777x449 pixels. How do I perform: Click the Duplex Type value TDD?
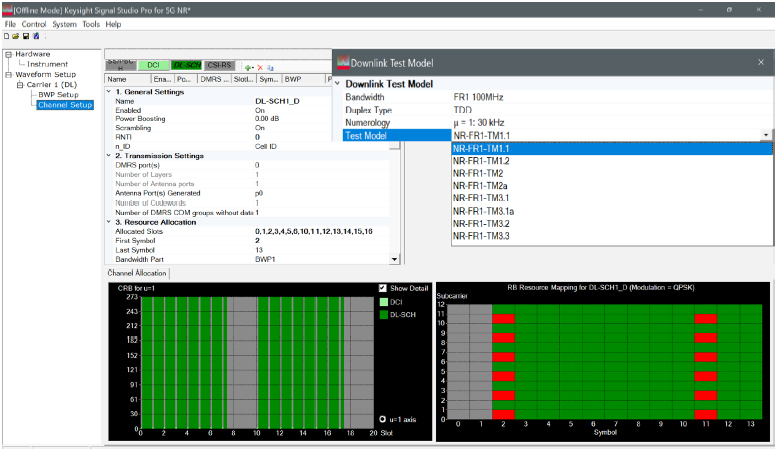click(x=462, y=110)
